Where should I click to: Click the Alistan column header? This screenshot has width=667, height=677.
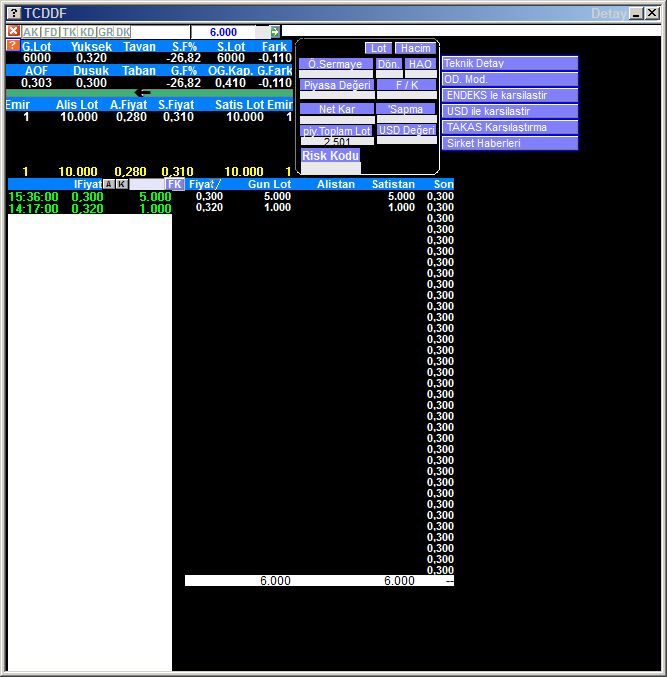335,184
